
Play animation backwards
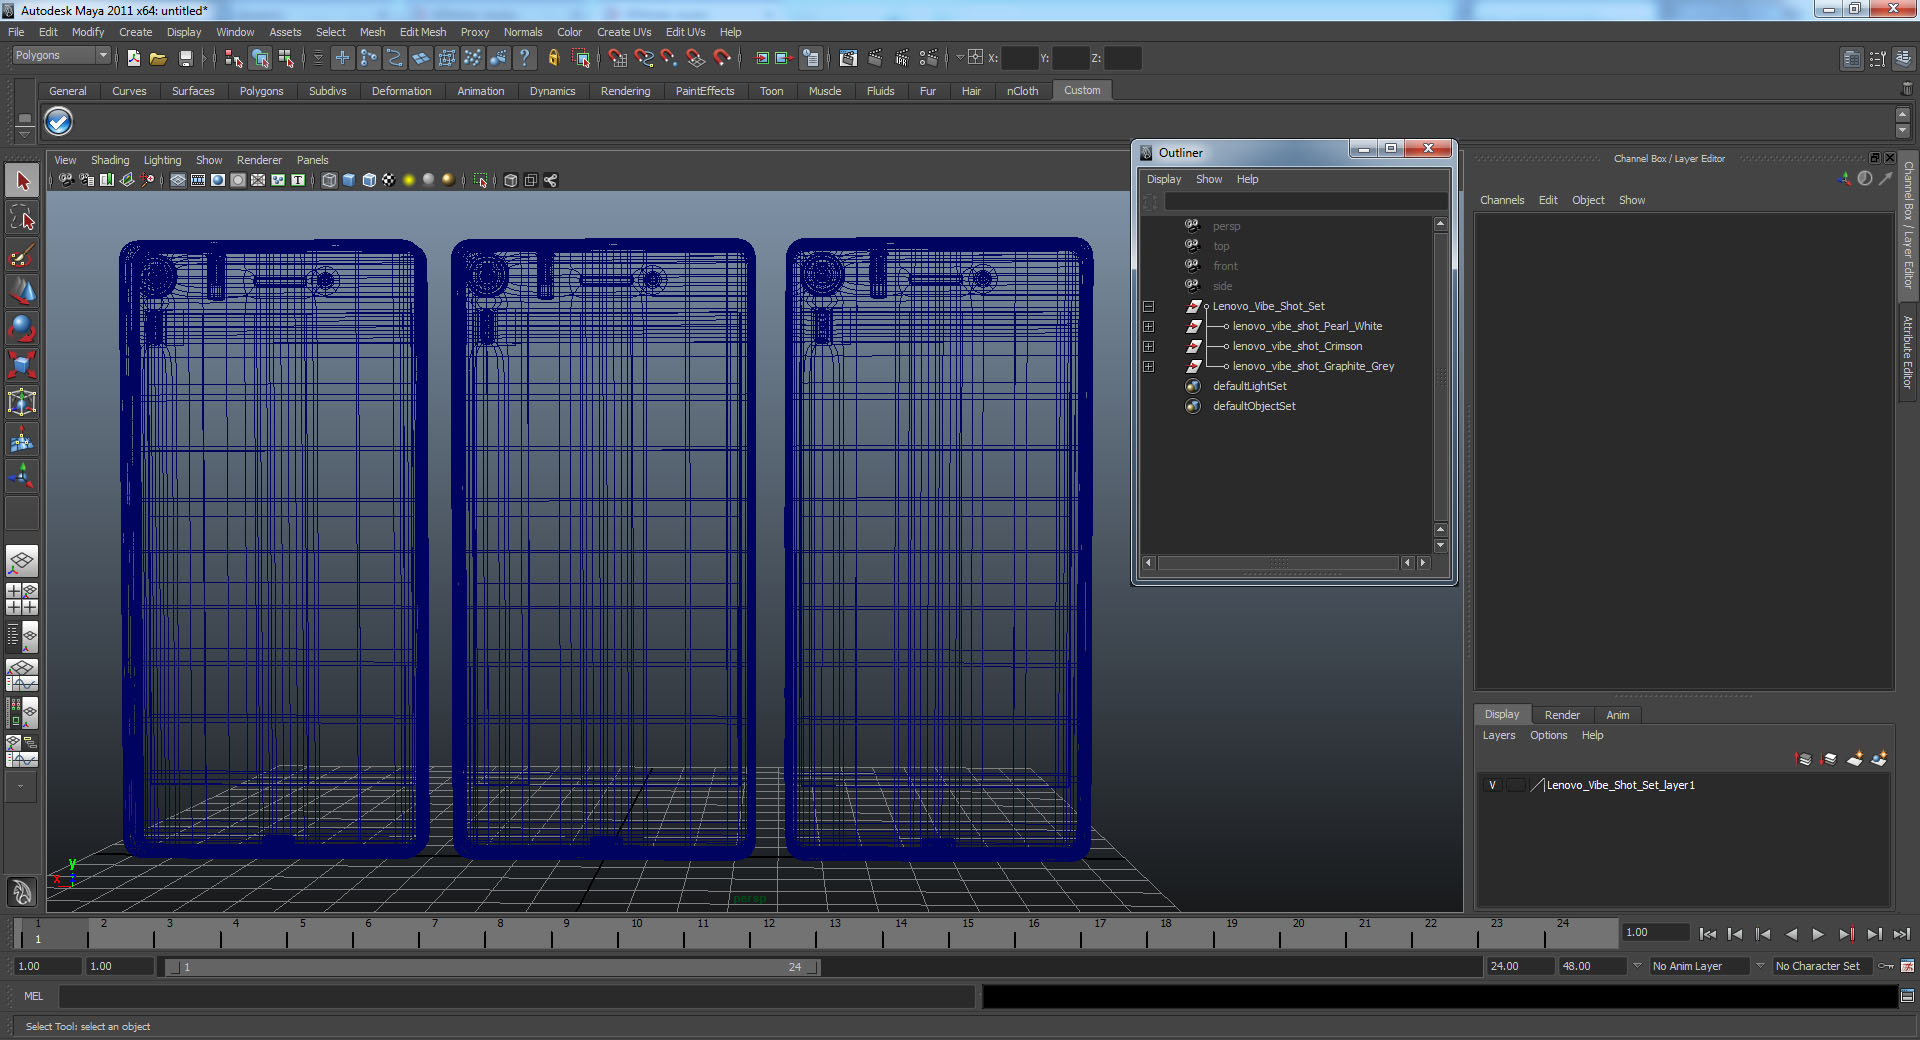[x=1791, y=934]
